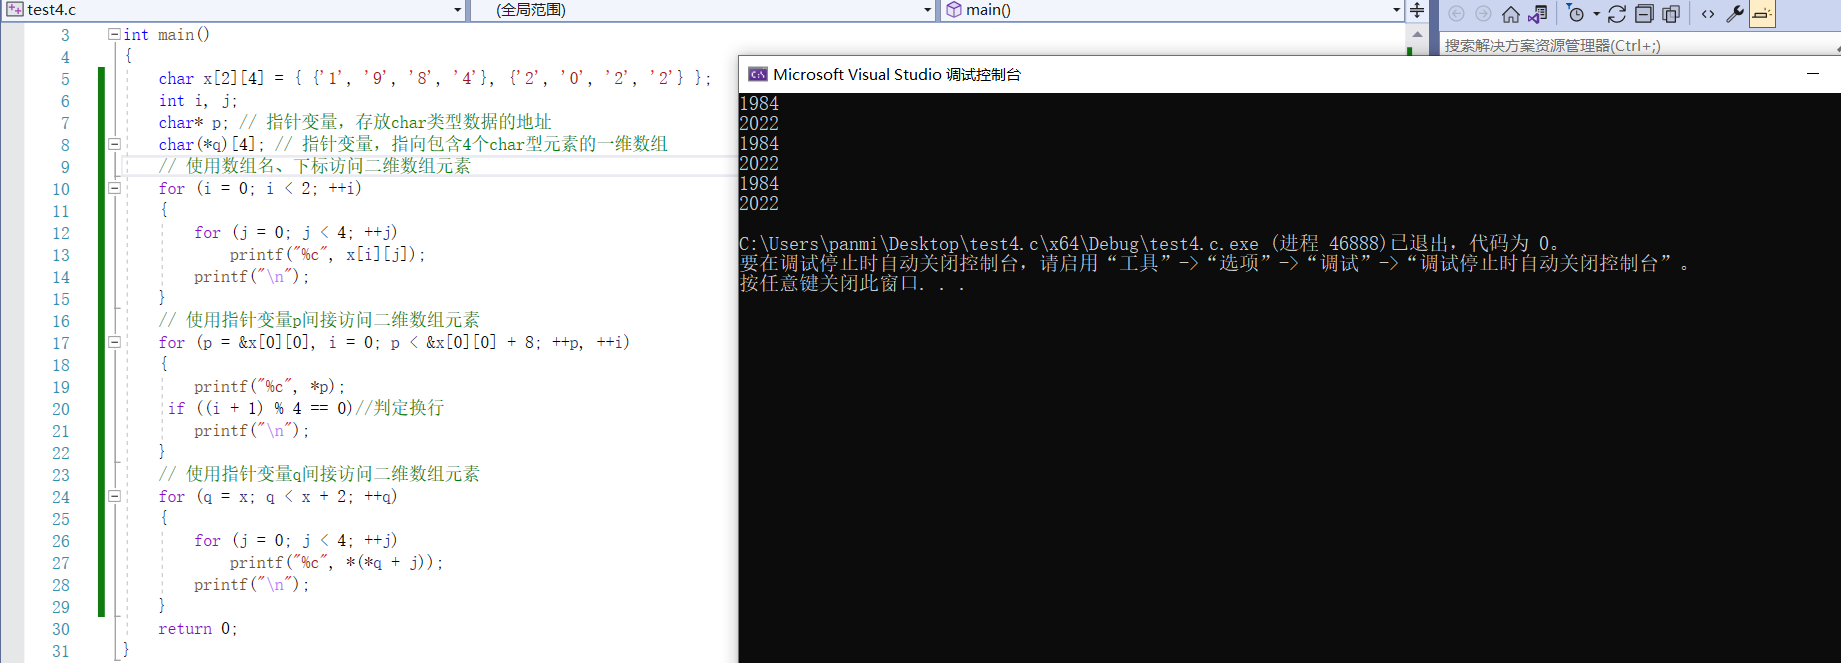Click the pending changes filter clock icon
Image resolution: width=1841 pixels, height=663 pixels.
click(x=1576, y=14)
